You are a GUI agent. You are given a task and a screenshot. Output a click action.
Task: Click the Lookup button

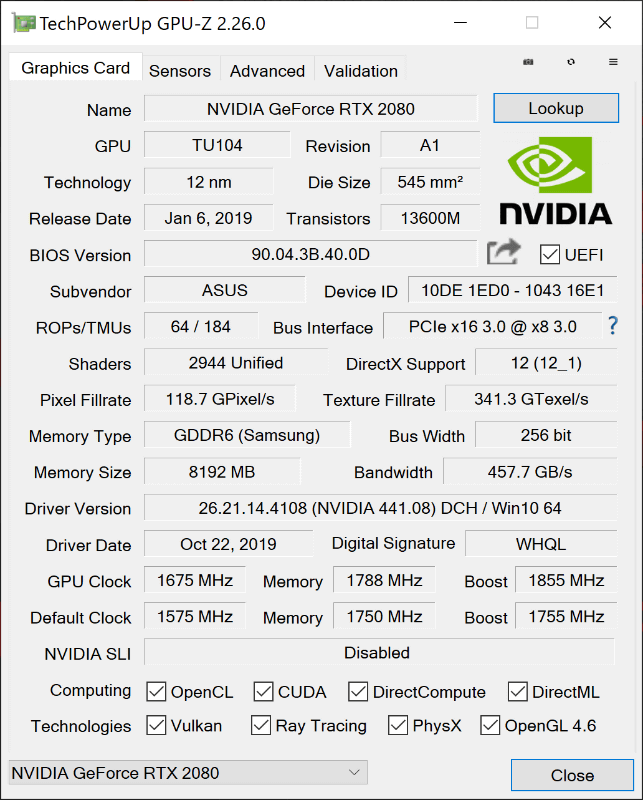click(556, 108)
